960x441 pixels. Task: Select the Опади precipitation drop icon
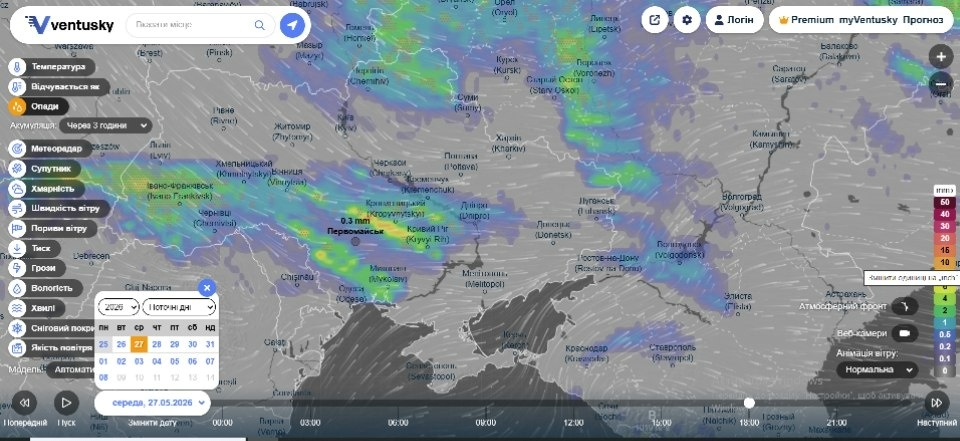[x=17, y=107]
